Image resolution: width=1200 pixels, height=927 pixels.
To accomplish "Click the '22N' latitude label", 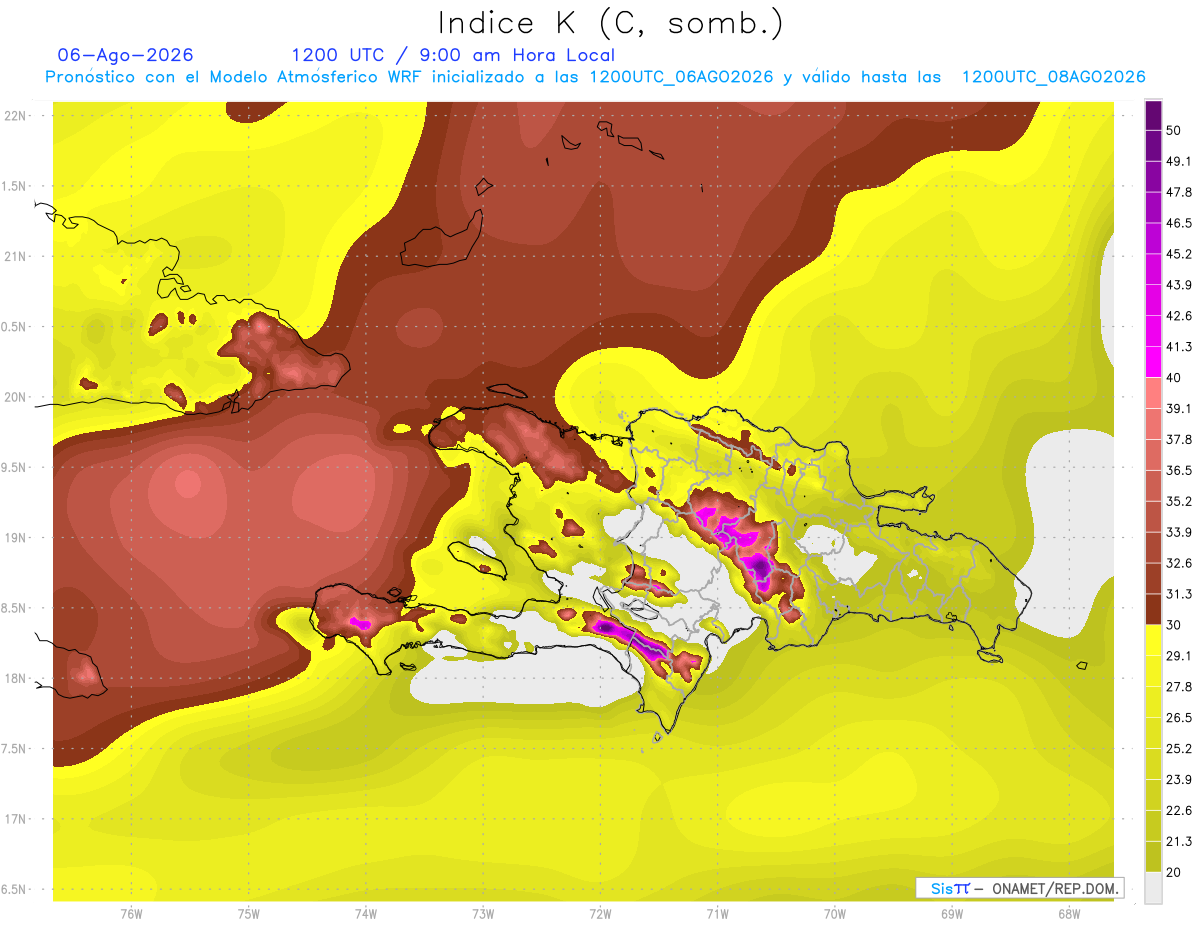I will click(16, 115).
